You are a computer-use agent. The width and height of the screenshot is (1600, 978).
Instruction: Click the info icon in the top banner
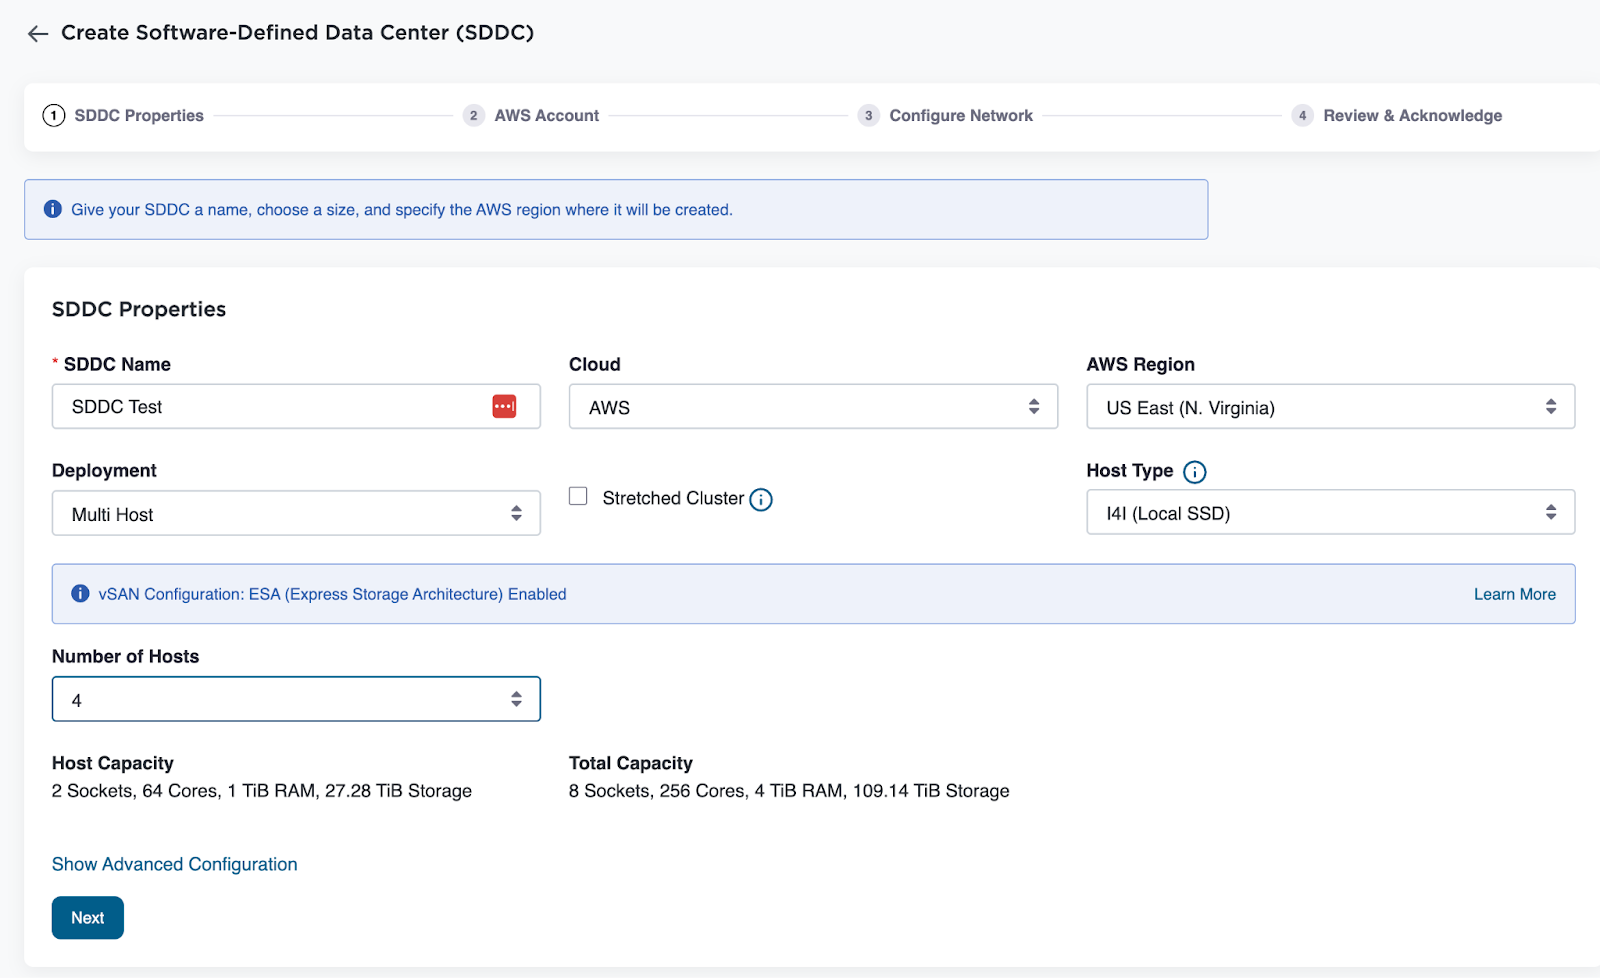(x=52, y=209)
